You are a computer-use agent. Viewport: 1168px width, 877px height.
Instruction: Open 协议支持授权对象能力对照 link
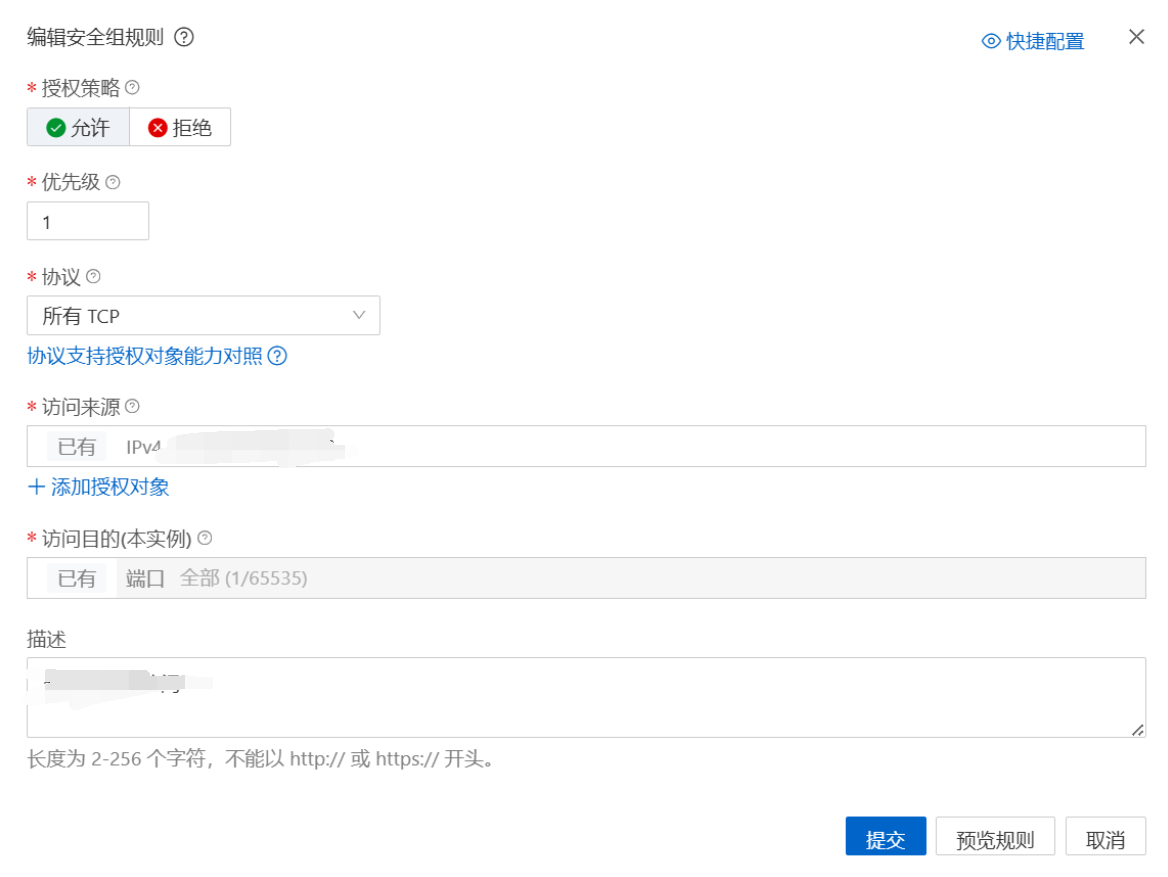(x=145, y=356)
